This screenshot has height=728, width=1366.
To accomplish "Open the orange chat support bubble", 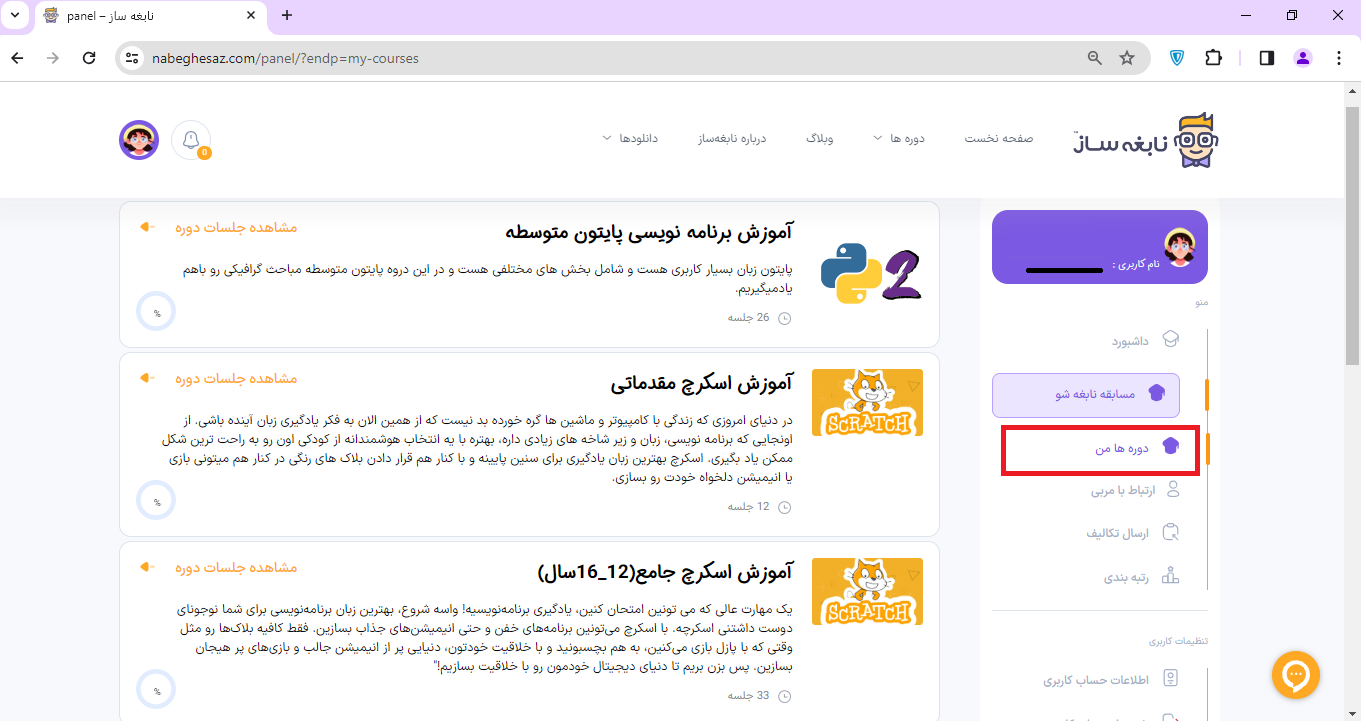I will tap(1296, 675).
